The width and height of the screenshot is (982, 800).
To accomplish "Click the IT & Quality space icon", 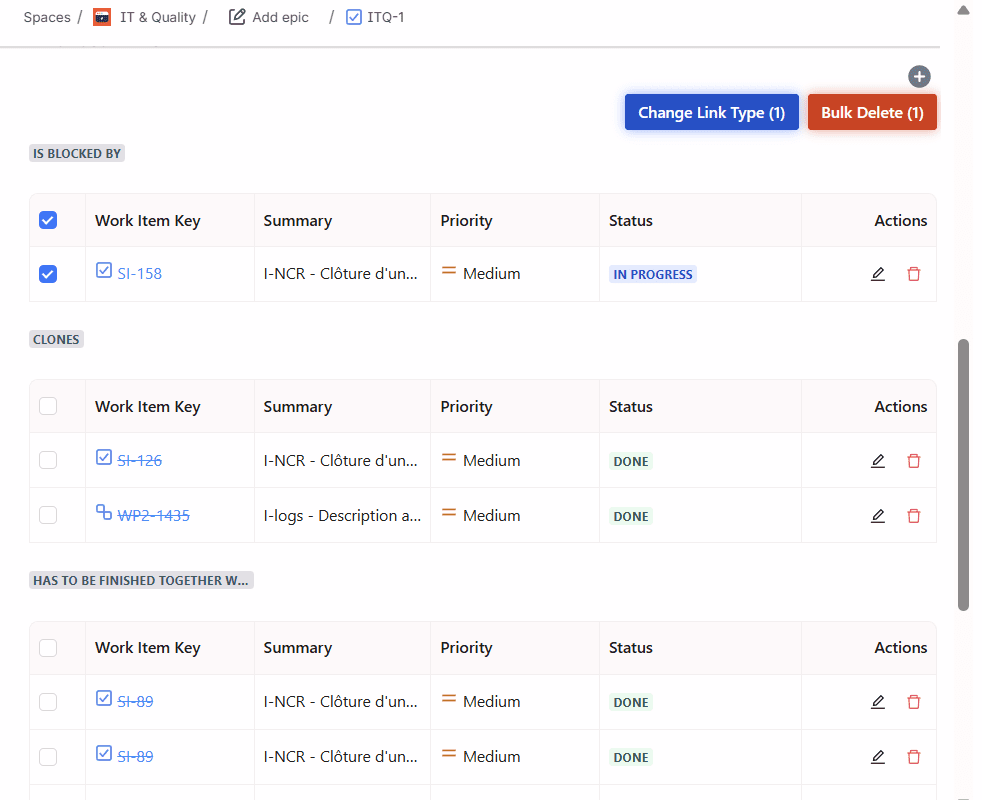I will point(102,17).
